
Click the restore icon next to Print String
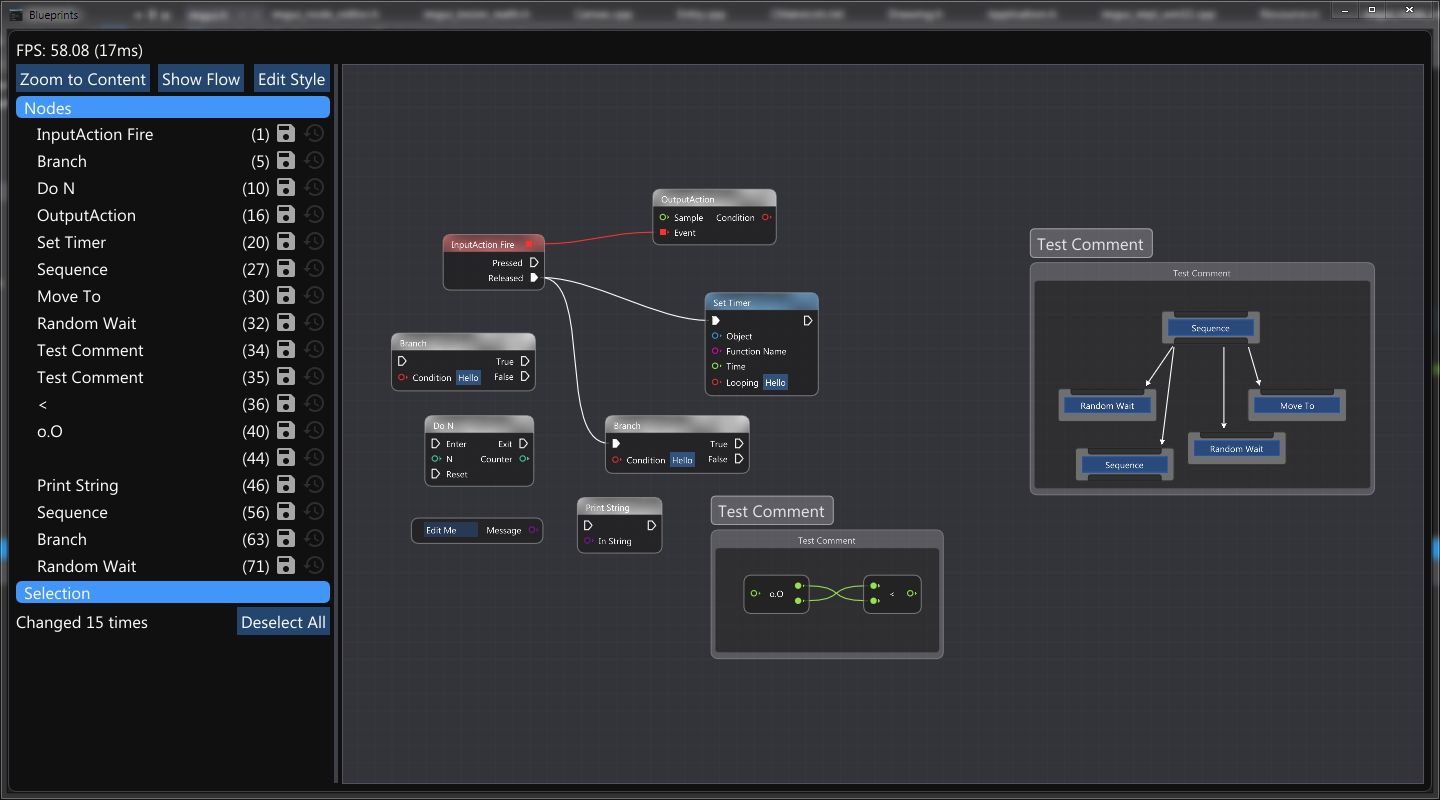314,485
